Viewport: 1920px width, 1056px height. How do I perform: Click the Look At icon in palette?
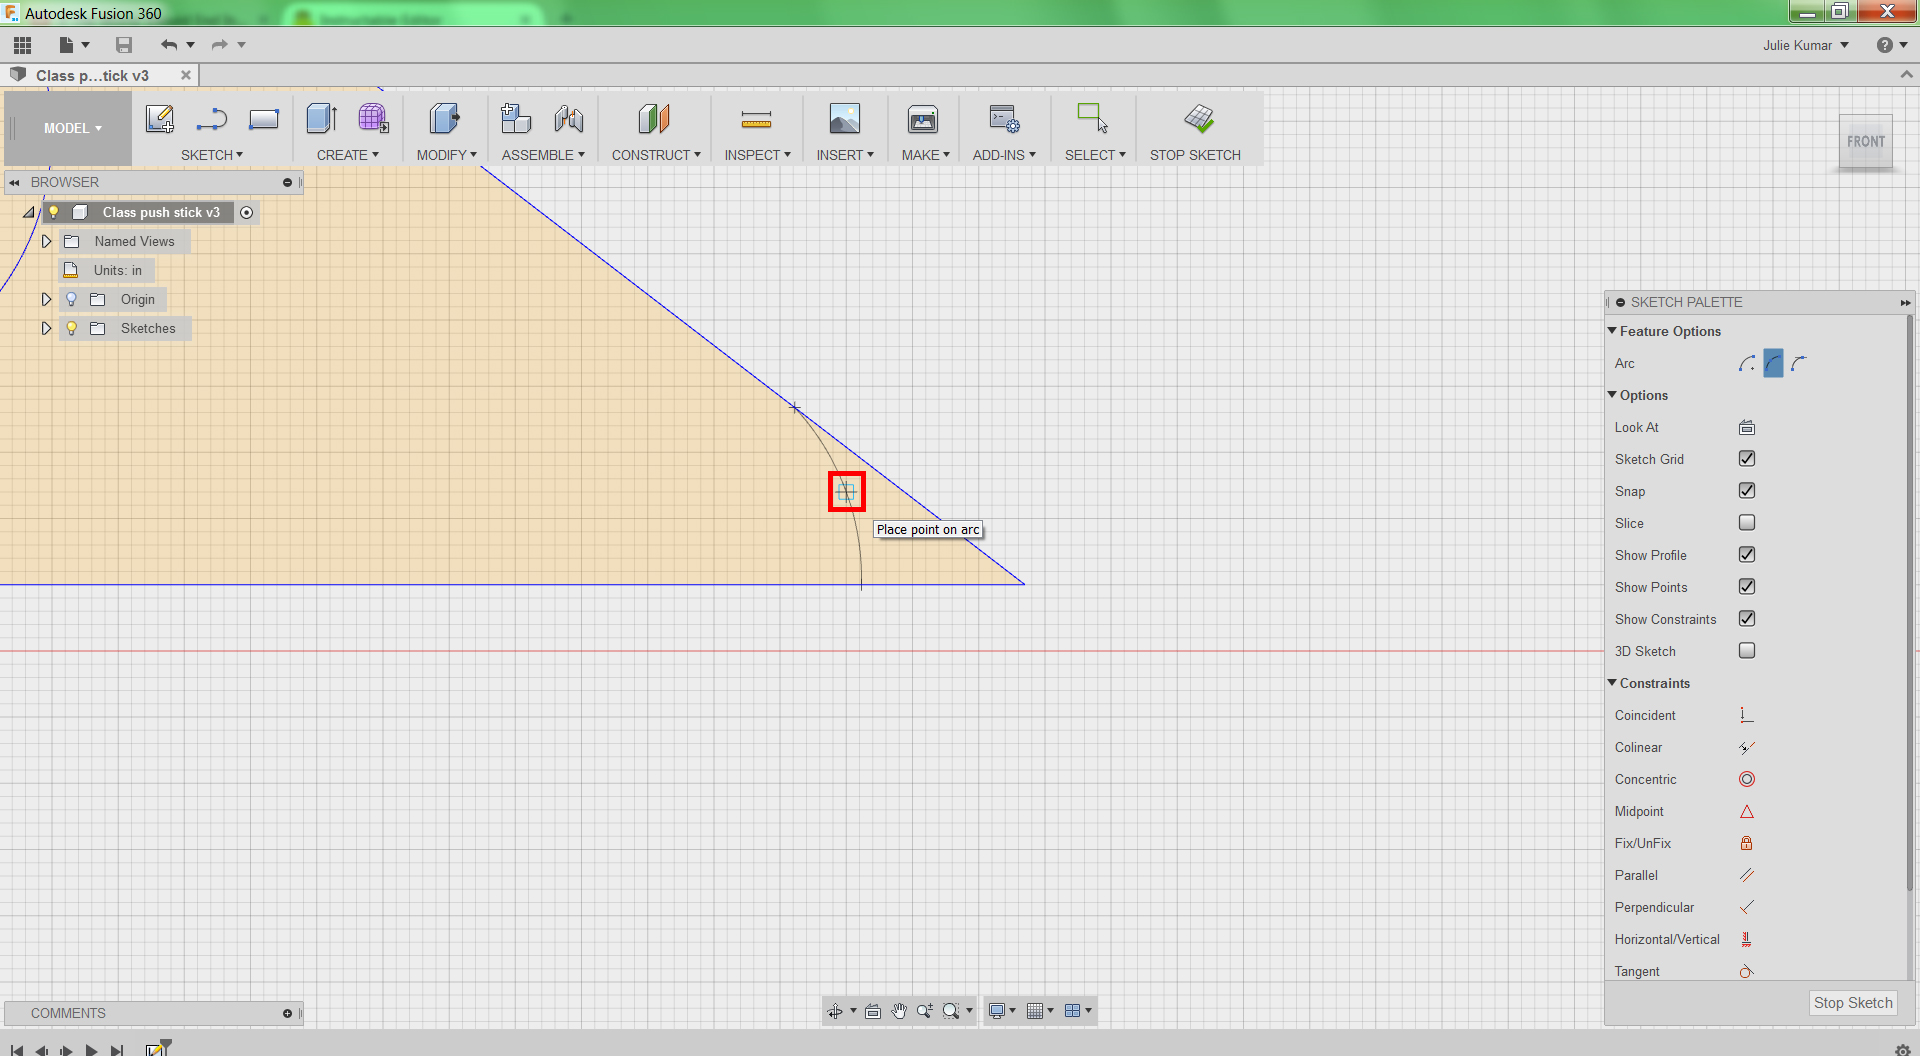pyautogui.click(x=1747, y=427)
